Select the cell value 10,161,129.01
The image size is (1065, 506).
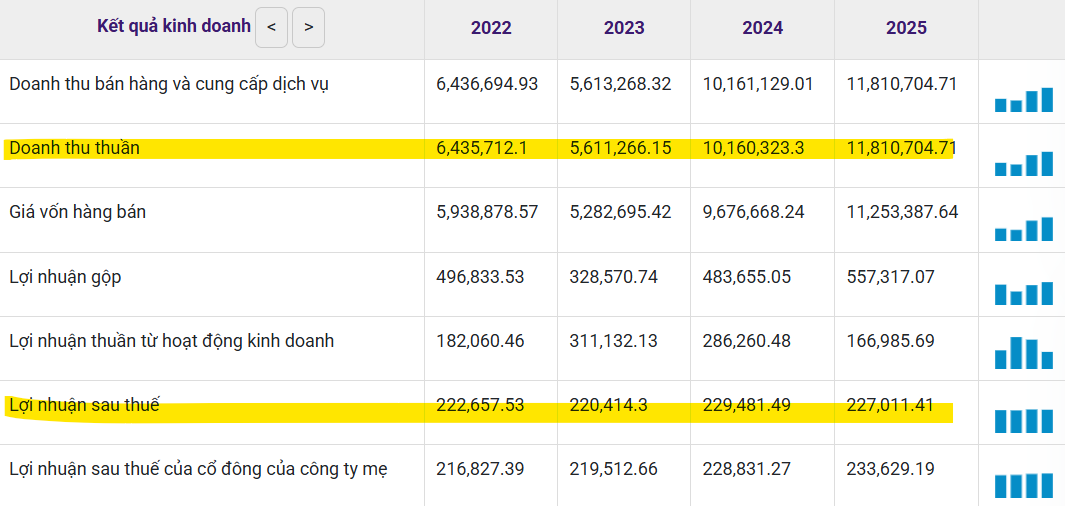(757, 84)
